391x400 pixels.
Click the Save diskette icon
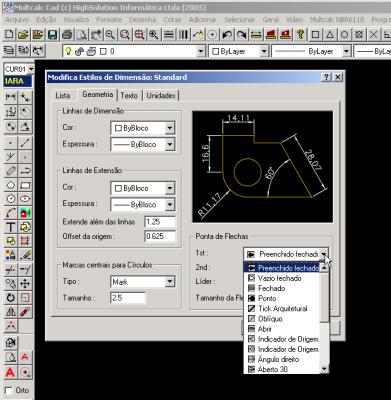click(52, 34)
